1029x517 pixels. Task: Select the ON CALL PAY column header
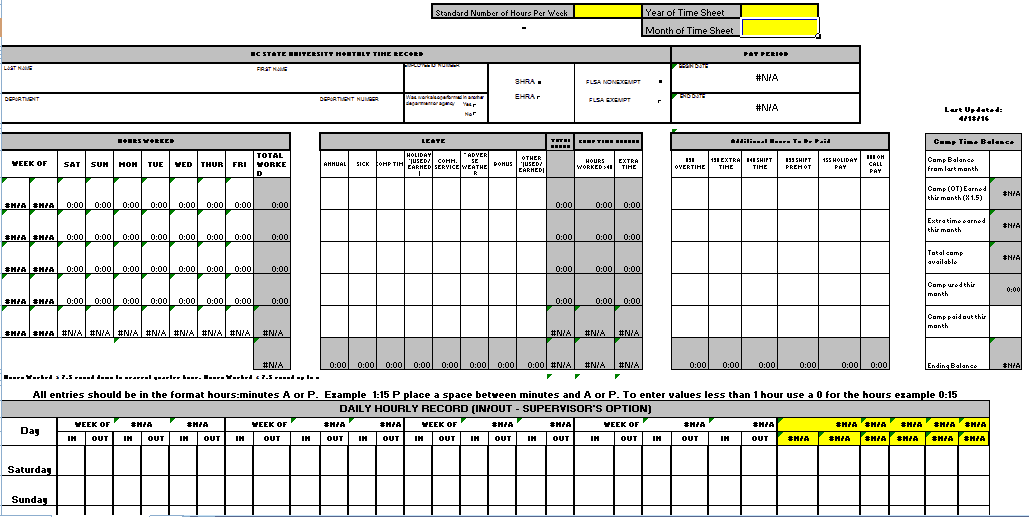[875, 164]
